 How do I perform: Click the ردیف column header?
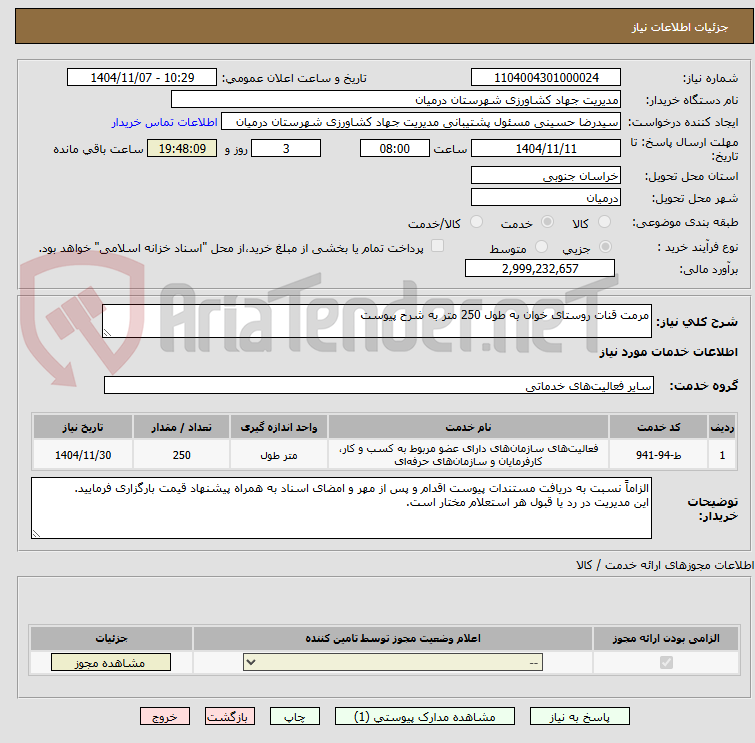tap(722, 427)
